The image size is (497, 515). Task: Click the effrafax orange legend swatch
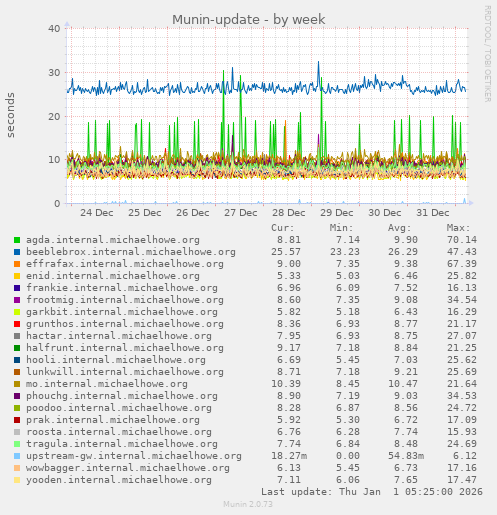coord(17,264)
